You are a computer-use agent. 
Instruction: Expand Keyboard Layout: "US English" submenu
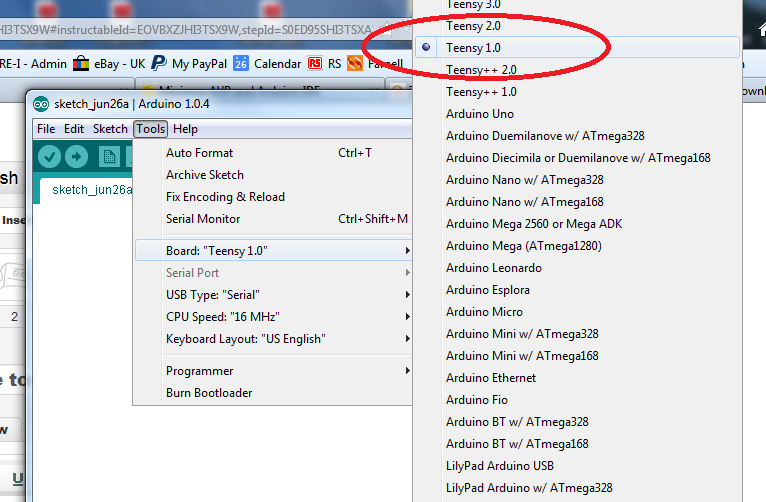pos(272,338)
